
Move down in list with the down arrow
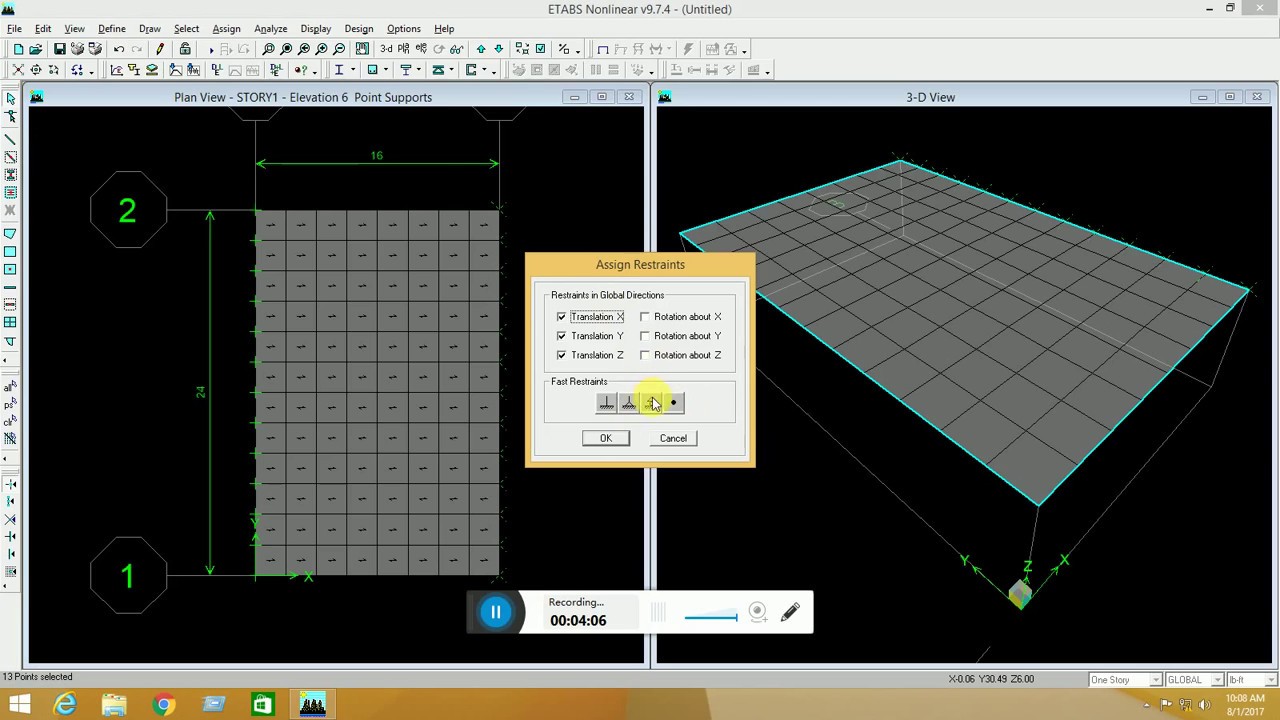coord(499,49)
